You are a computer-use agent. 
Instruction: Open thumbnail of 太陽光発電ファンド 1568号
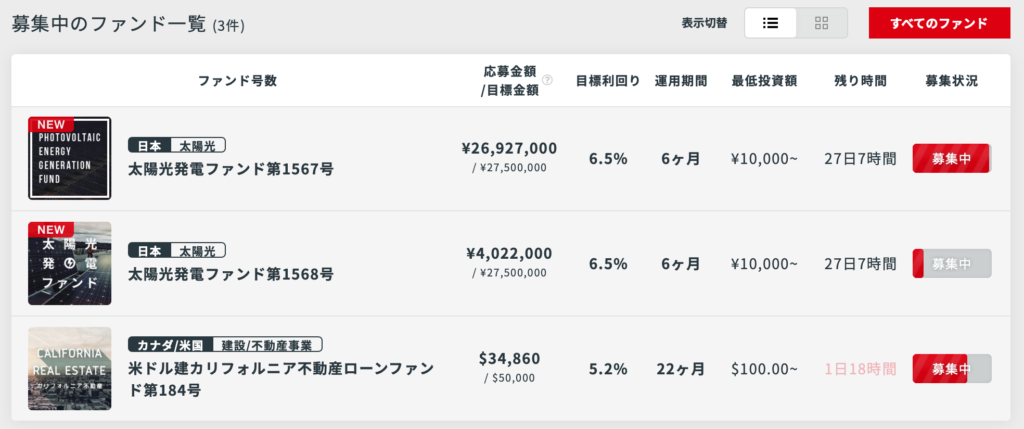point(70,263)
